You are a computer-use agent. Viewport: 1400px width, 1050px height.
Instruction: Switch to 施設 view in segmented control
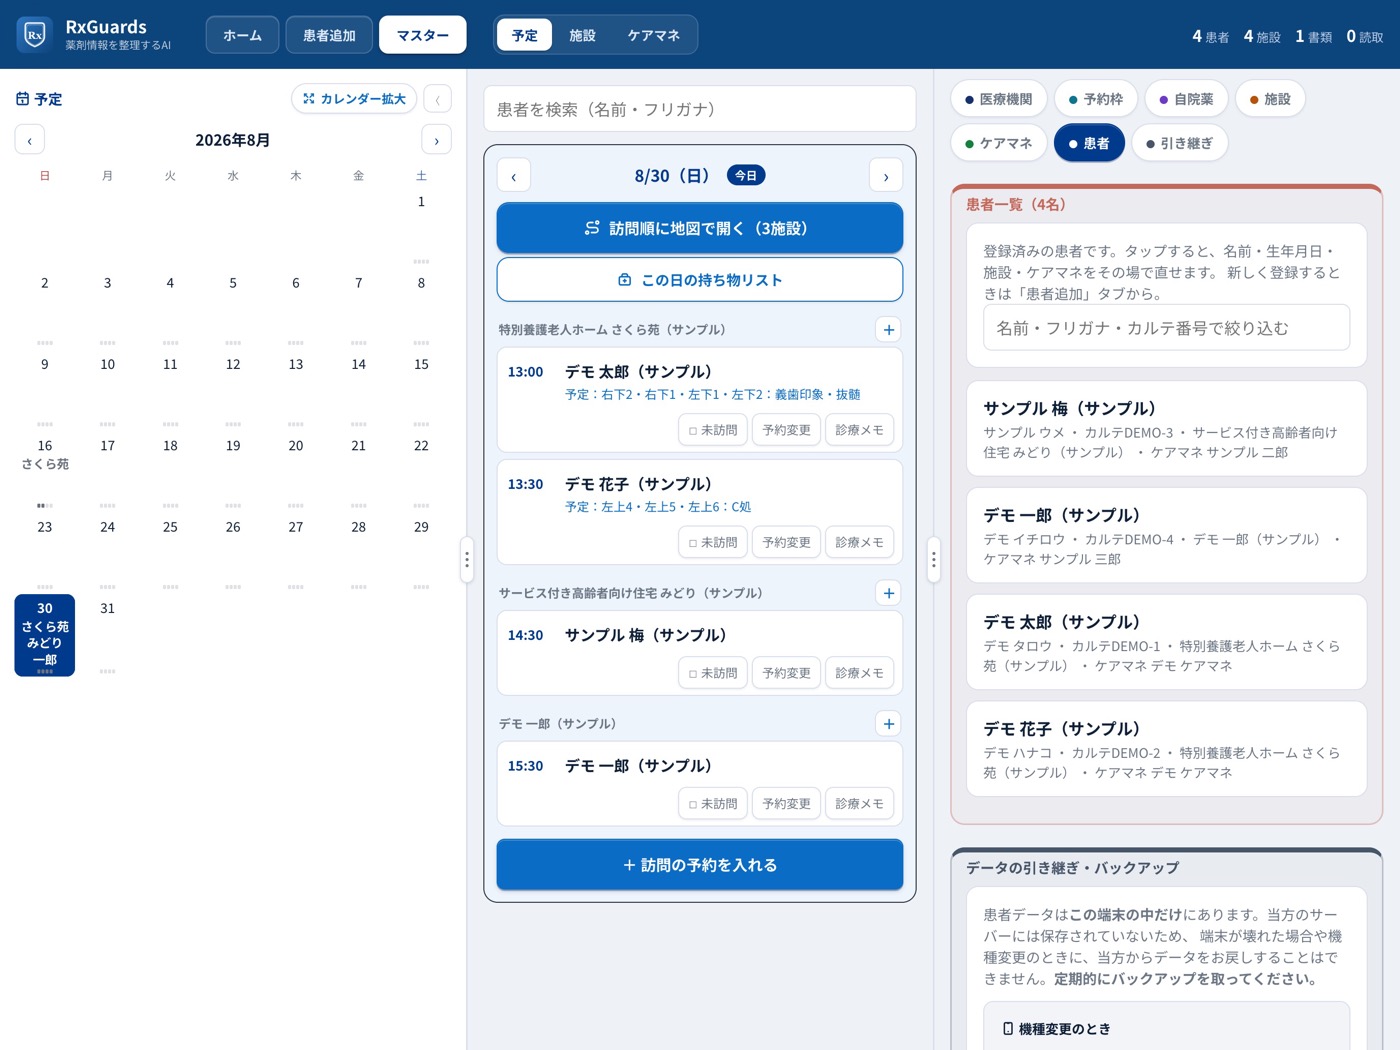click(x=582, y=35)
